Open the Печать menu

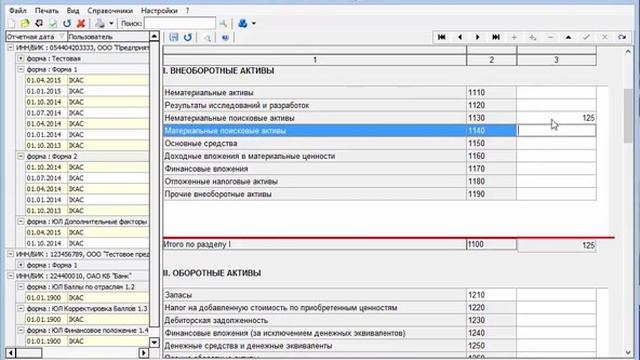46,11
